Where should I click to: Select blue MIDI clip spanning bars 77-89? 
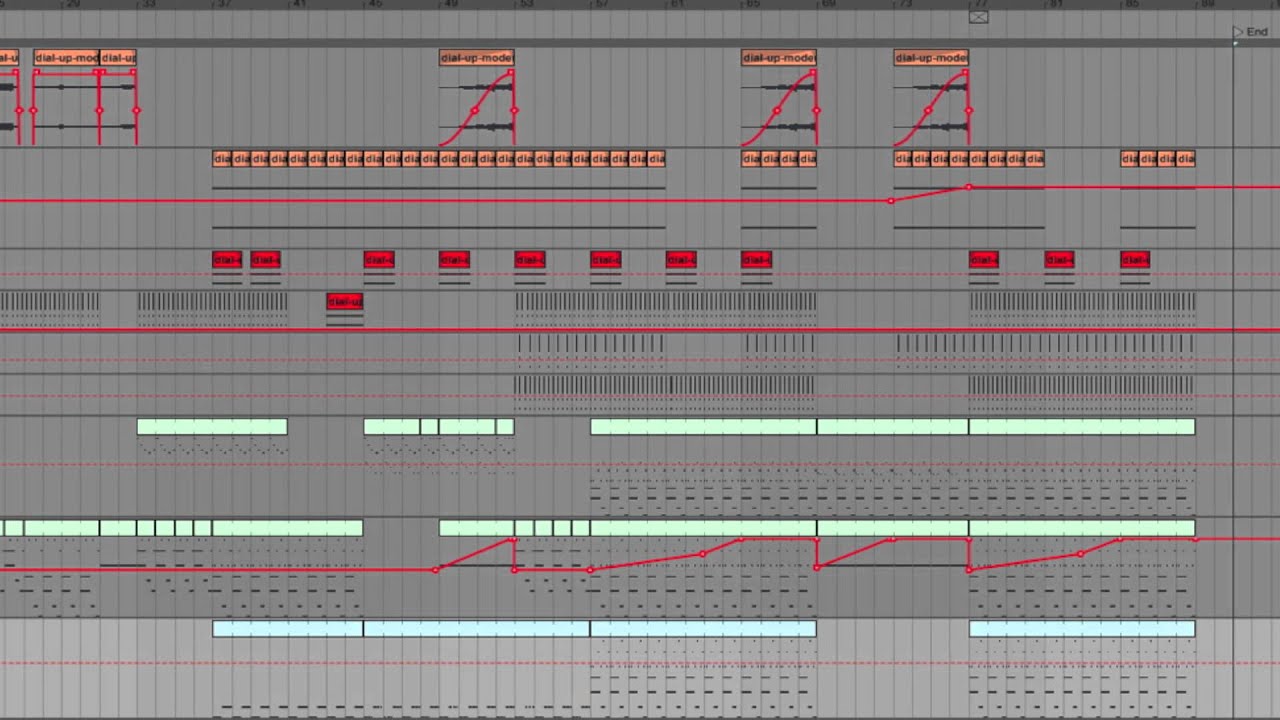point(1082,629)
